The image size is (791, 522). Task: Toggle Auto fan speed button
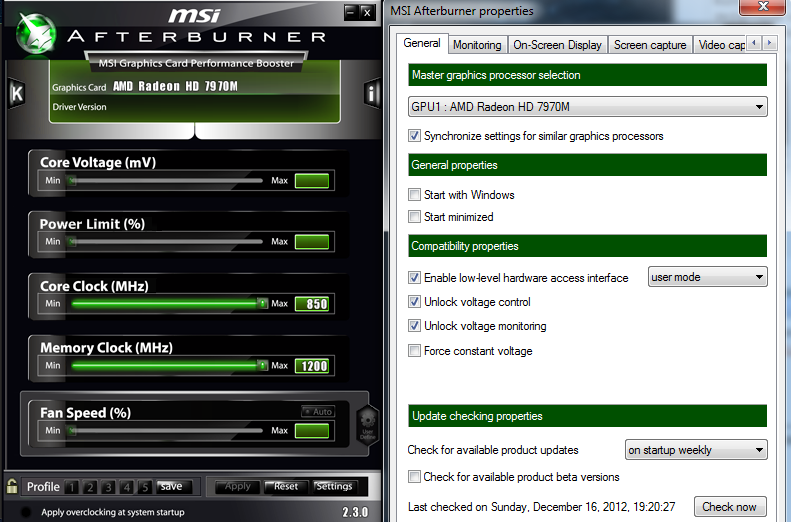[x=318, y=412]
